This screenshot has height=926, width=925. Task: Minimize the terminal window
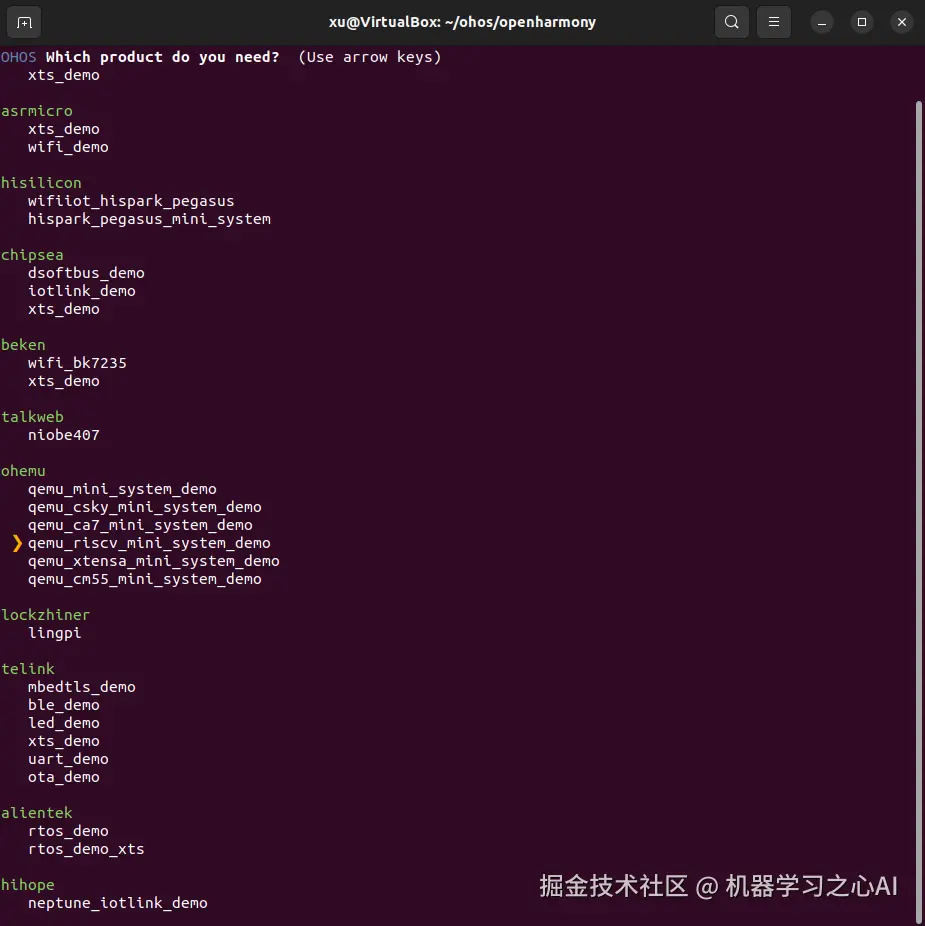point(822,22)
